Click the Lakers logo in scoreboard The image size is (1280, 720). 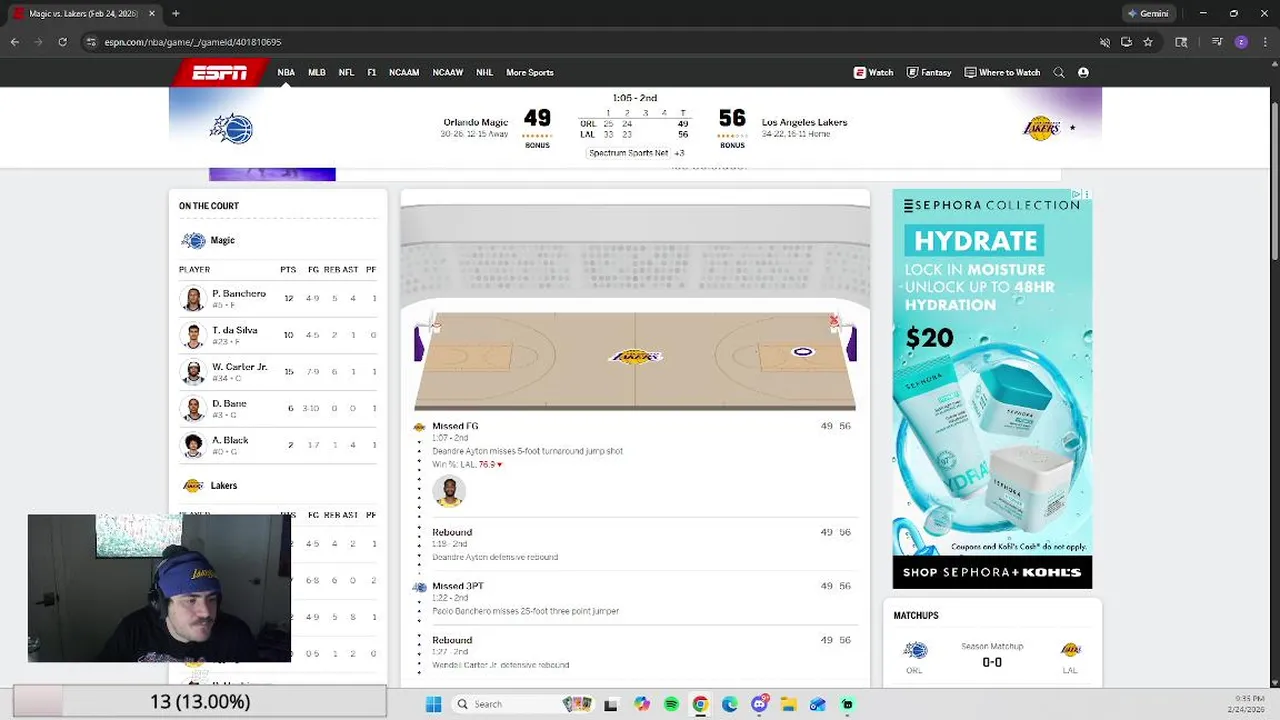click(1041, 128)
